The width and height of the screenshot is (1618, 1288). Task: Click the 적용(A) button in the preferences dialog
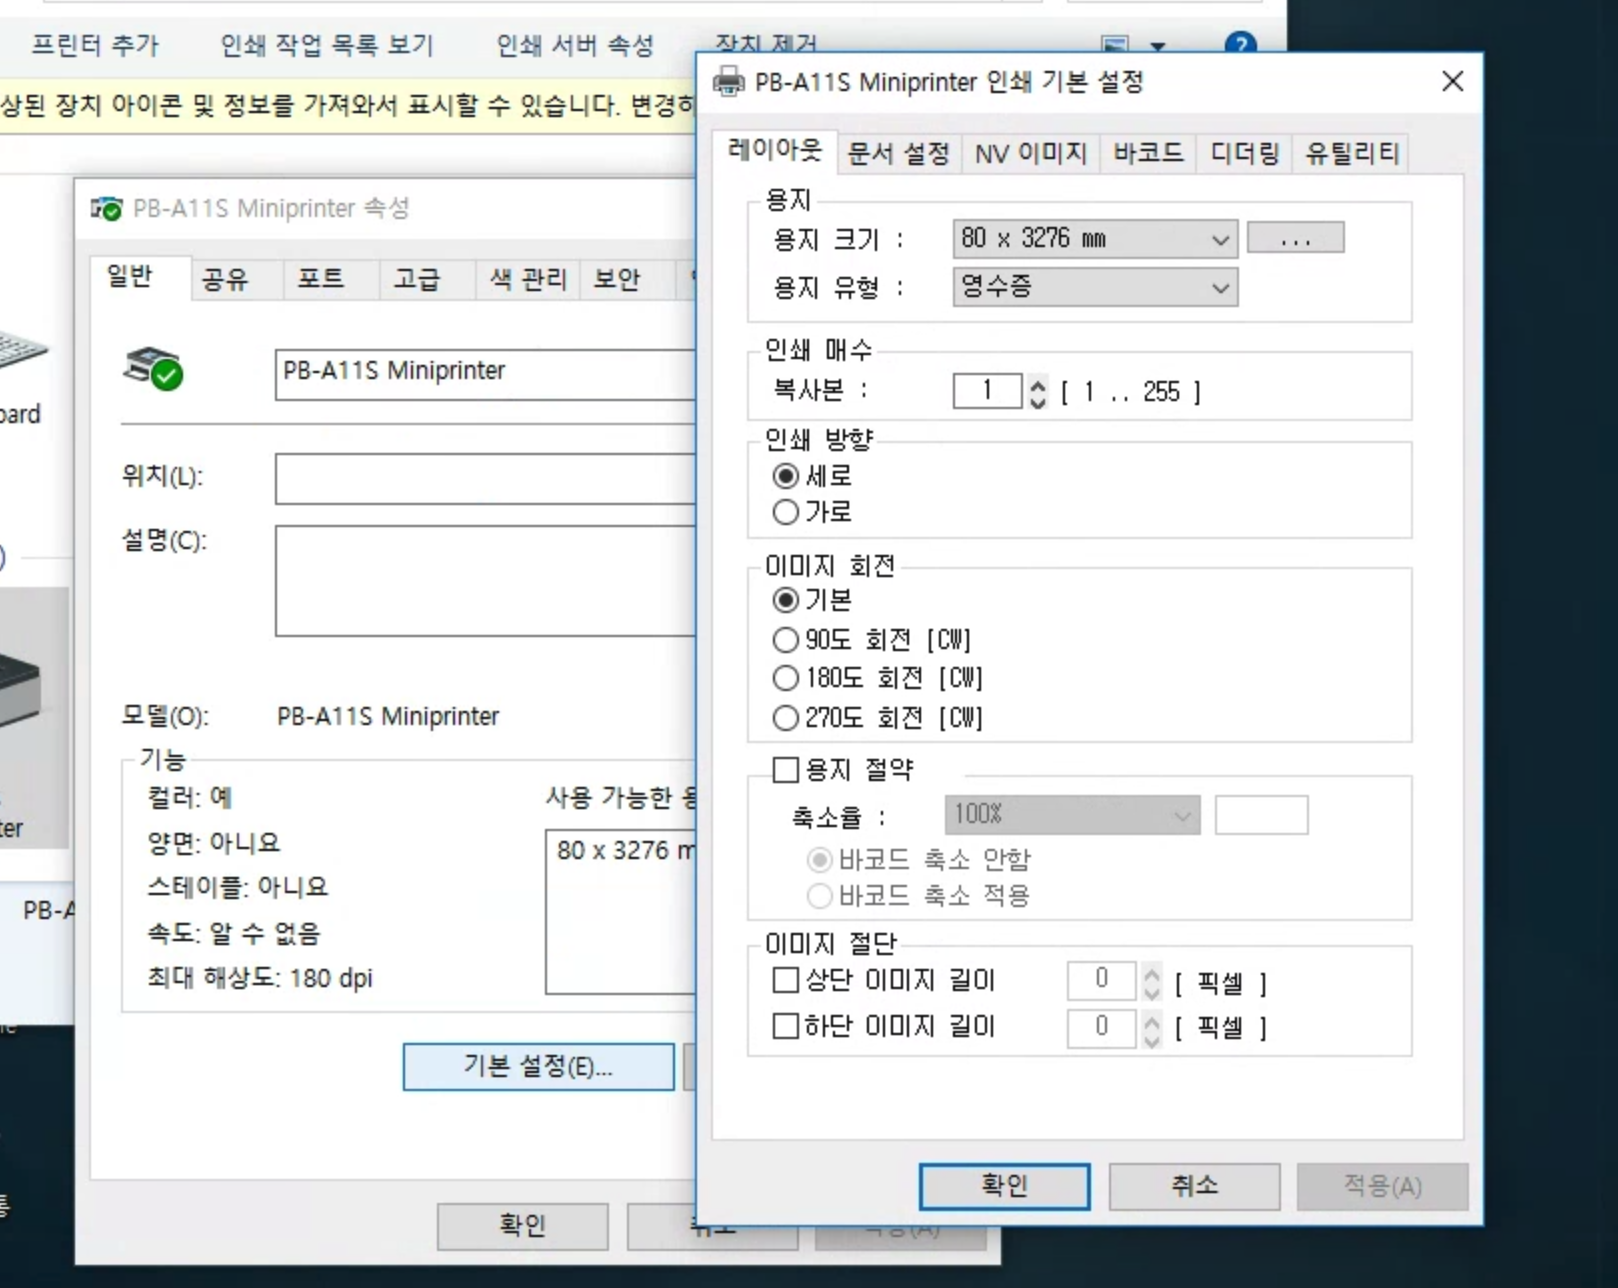coord(1383,1186)
